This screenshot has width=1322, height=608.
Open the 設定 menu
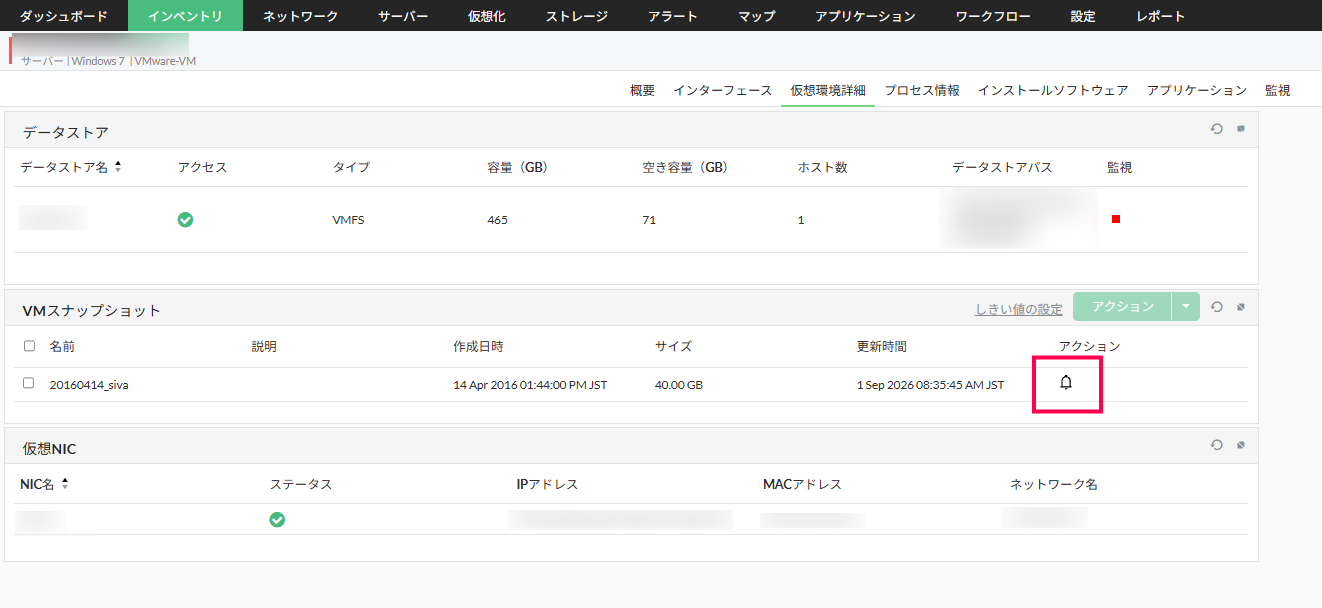1083,16
